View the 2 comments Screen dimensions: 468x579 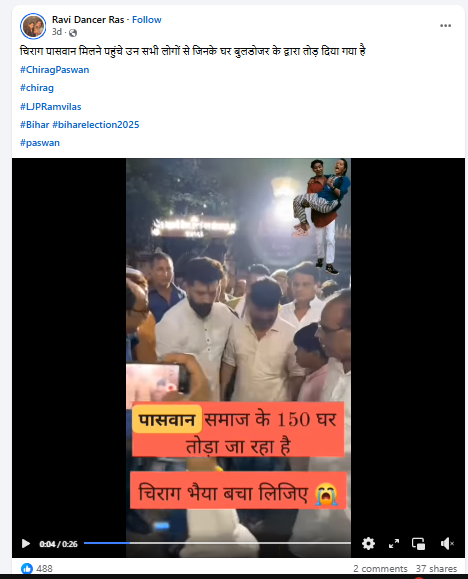pos(380,568)
